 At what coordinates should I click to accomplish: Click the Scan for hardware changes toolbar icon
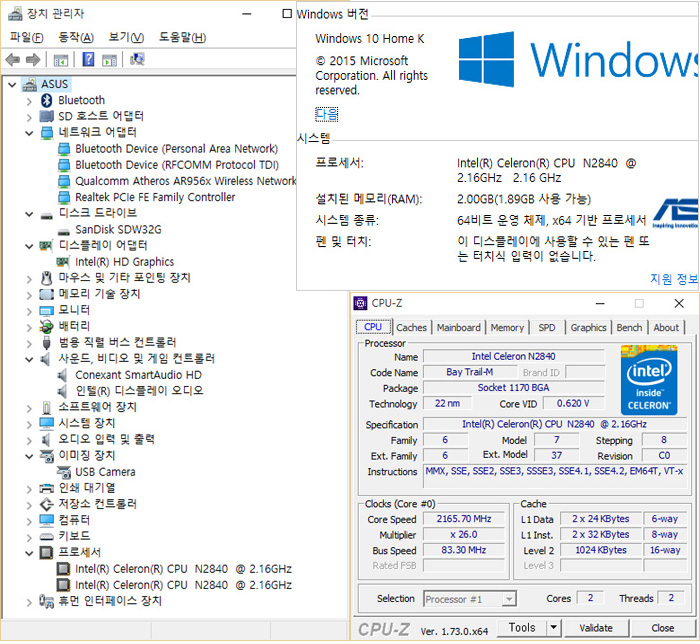[137, 59]
